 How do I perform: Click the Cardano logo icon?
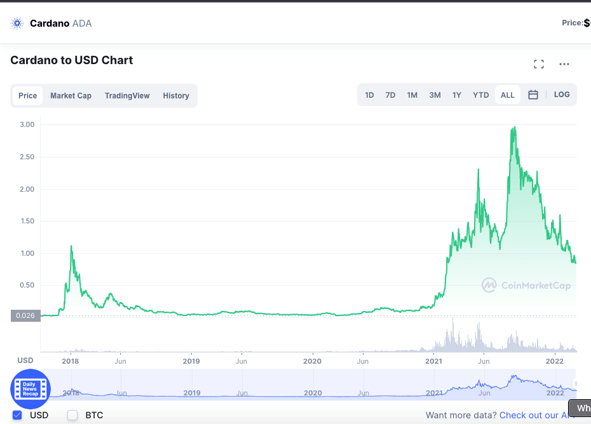click(x=17, y=23)
